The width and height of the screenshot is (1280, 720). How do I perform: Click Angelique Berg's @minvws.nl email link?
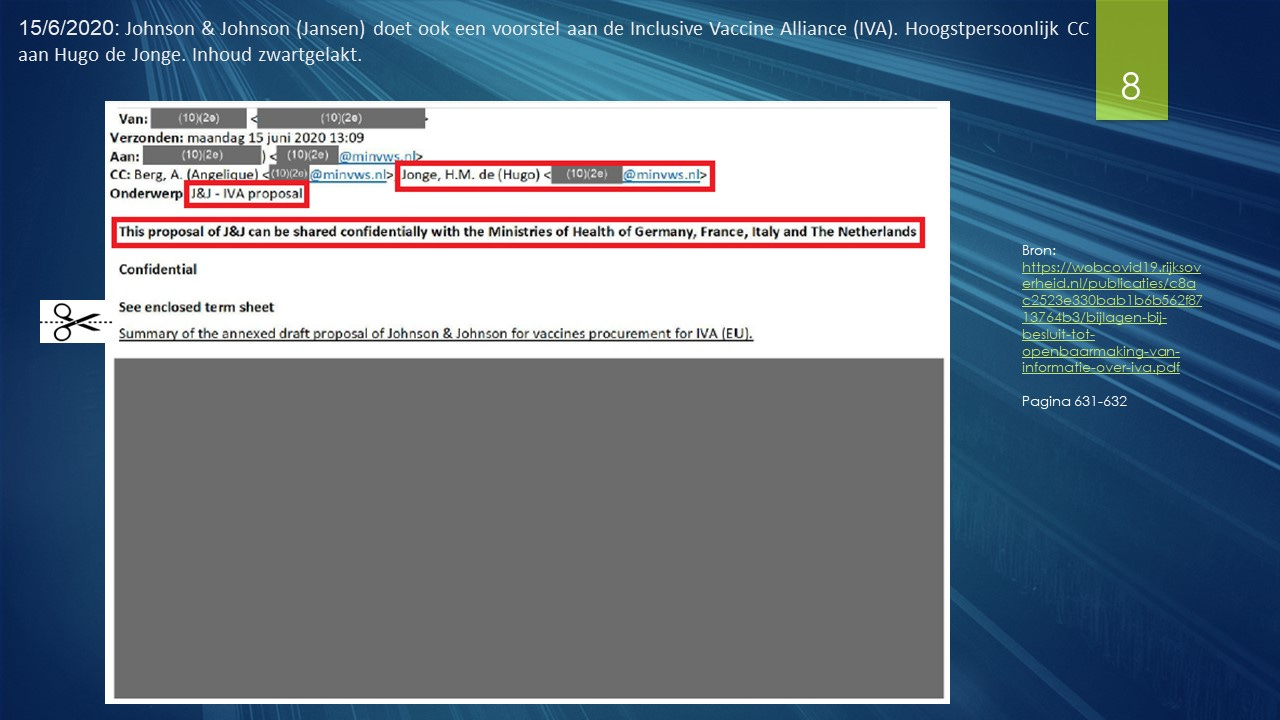coord(348,174)
